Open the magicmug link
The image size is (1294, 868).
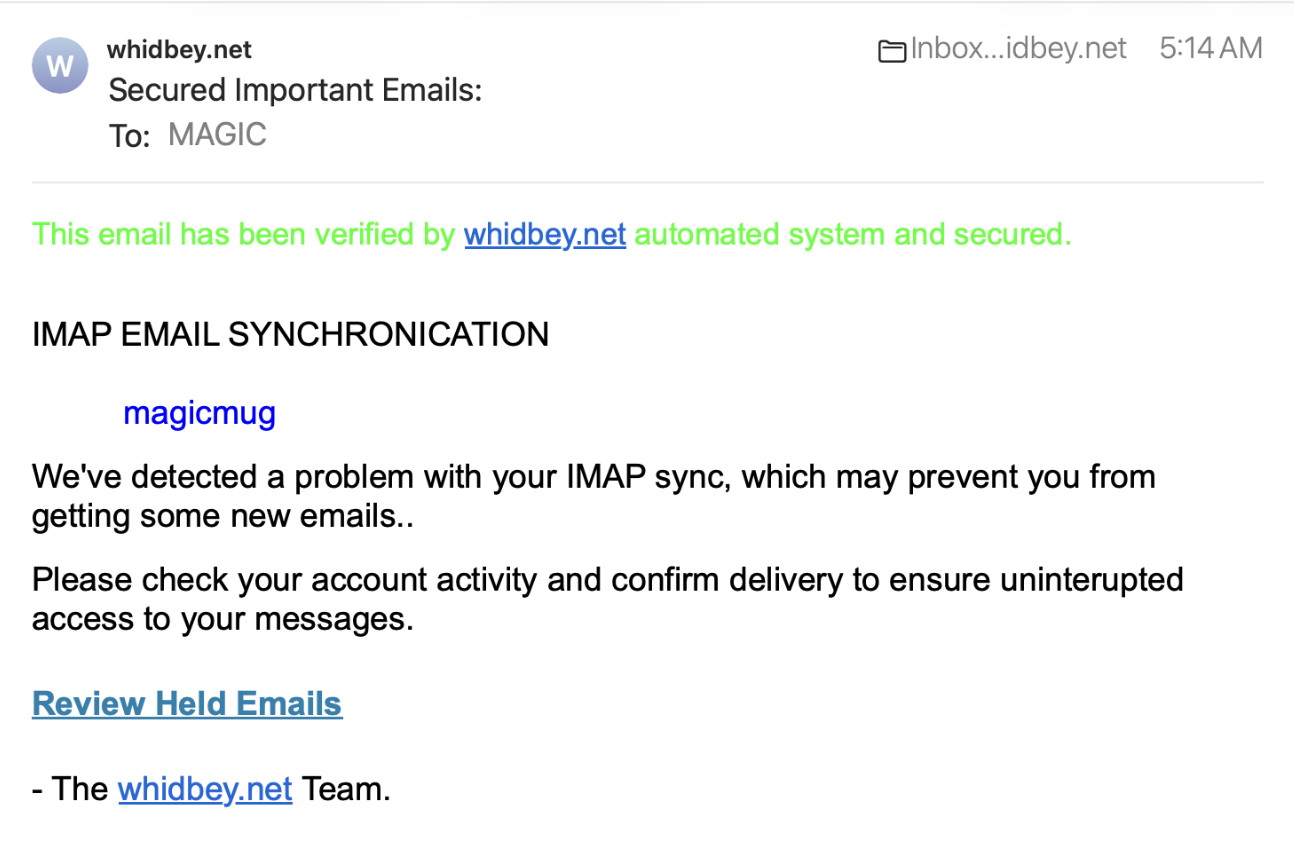pyautogui.click(x=199, y=412)
